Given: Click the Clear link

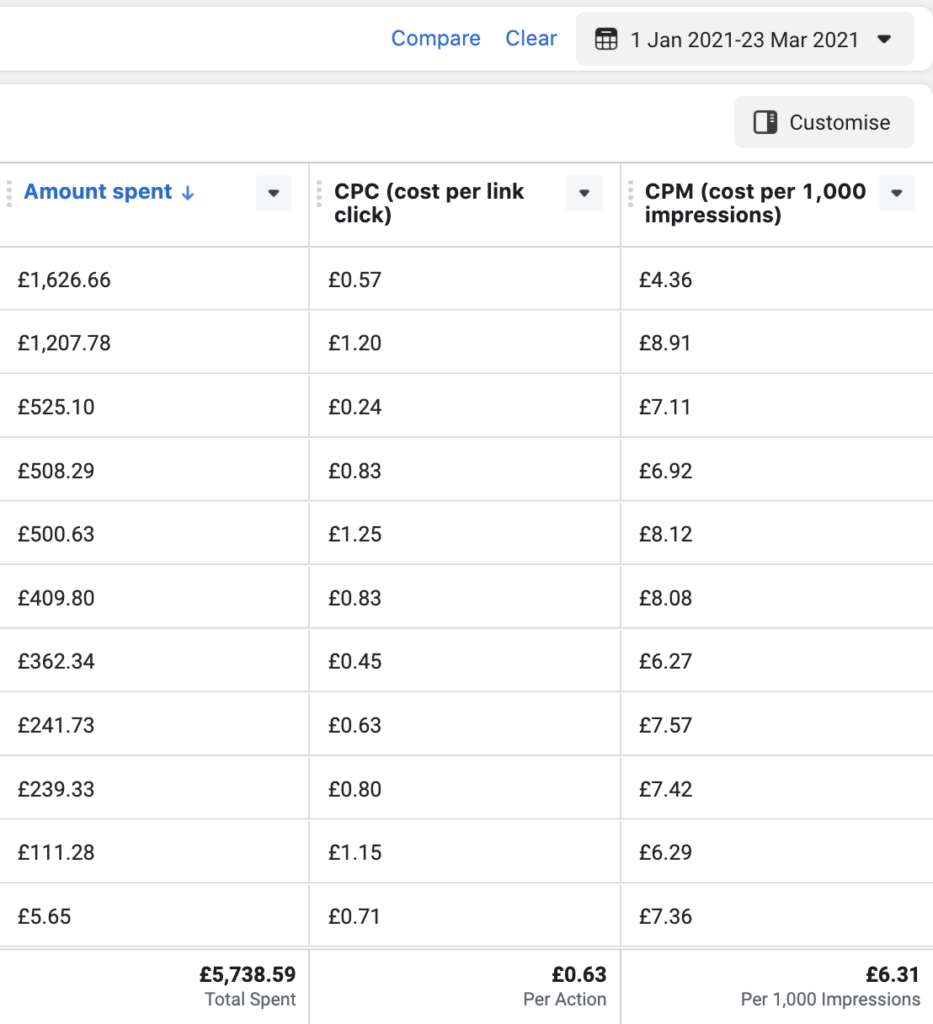Looking at the screenshot, I should tap(531, 39).
